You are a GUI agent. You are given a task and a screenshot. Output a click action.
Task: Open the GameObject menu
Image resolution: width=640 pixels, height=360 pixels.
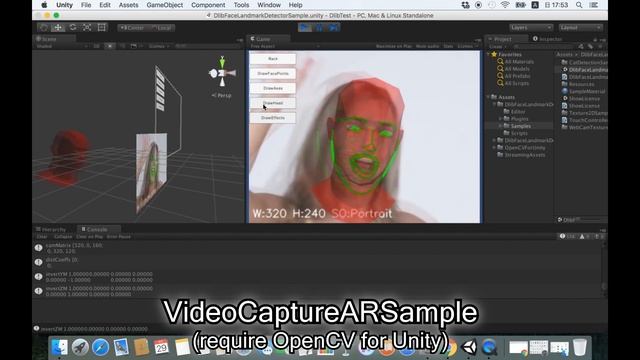tap(164, 5)
